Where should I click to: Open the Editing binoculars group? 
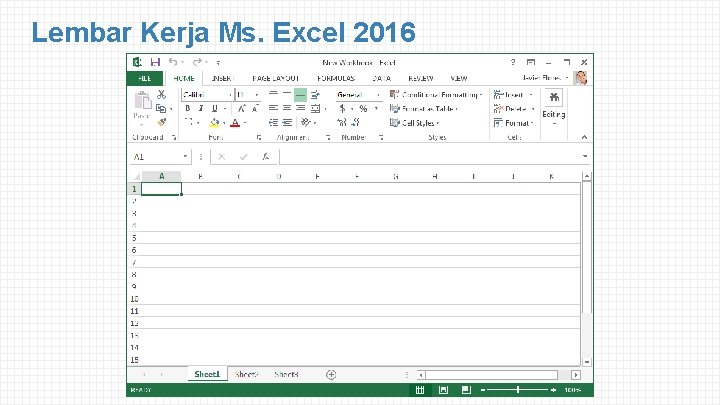pyautogui.click(x=554, y=108)
